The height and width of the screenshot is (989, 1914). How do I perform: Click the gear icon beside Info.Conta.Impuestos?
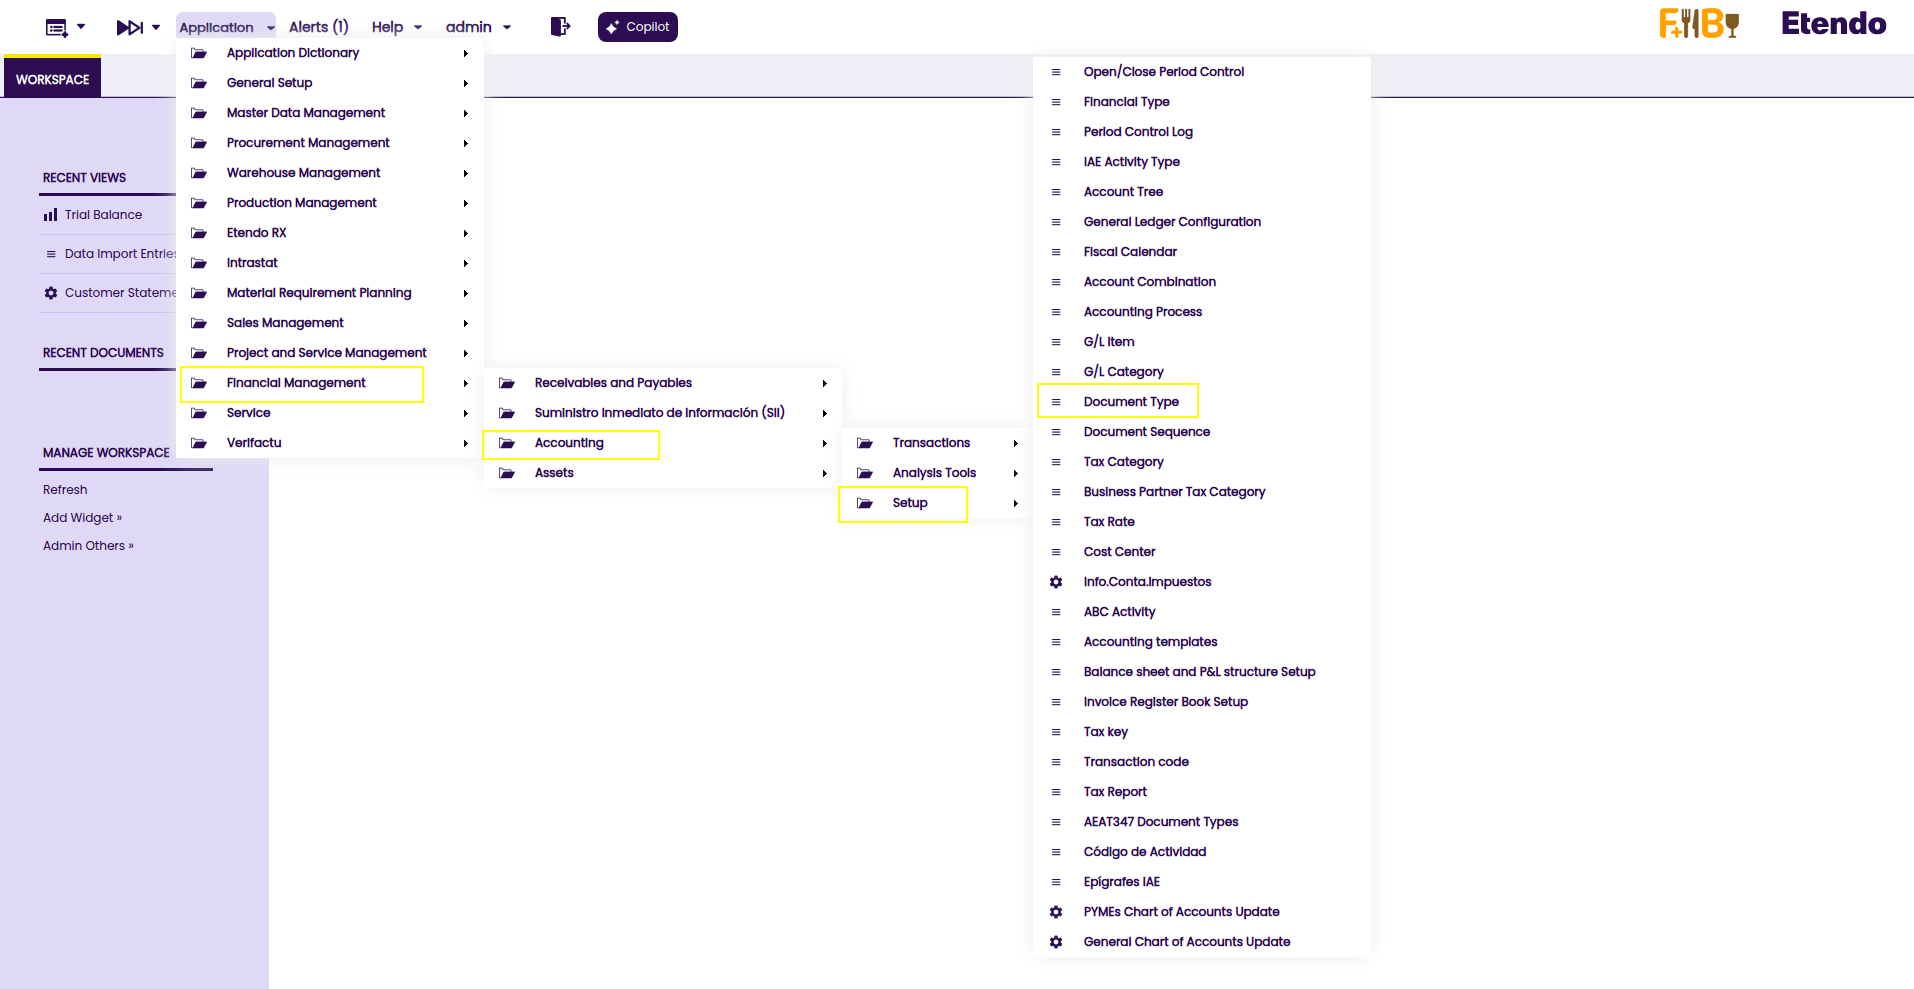pos(1056,582)
